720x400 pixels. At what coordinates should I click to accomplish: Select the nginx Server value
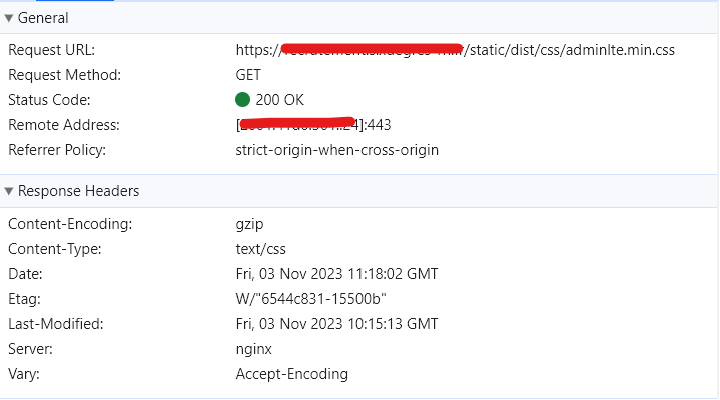[253, 349]
